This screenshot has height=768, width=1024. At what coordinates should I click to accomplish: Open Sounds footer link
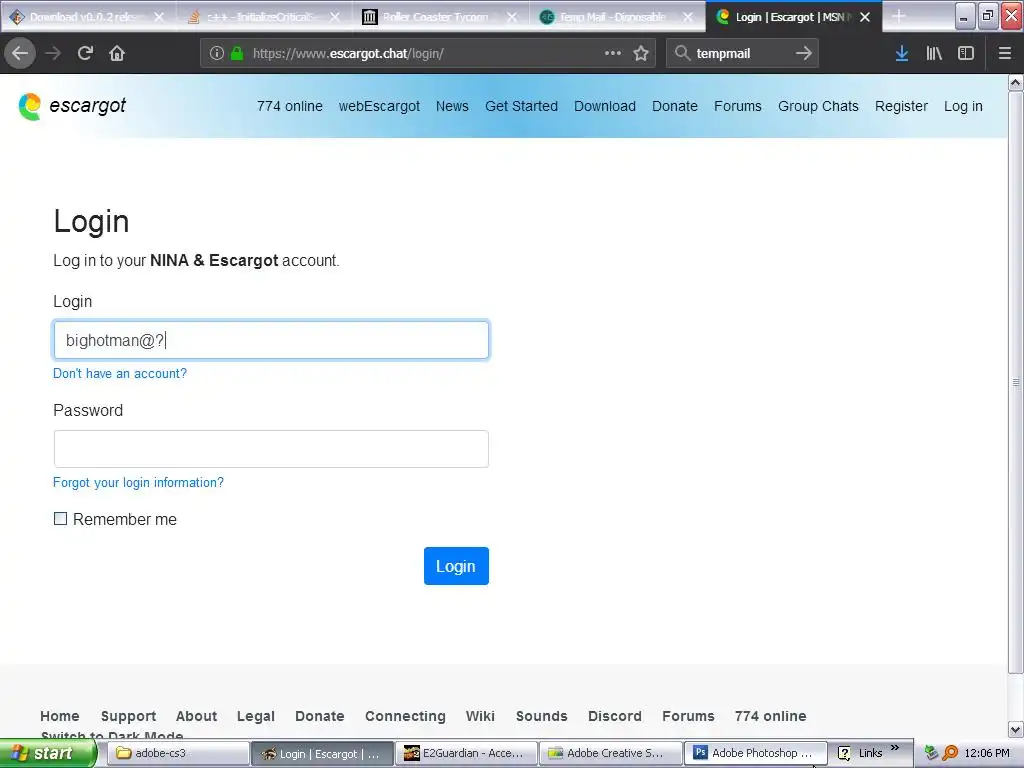[541, 716]
